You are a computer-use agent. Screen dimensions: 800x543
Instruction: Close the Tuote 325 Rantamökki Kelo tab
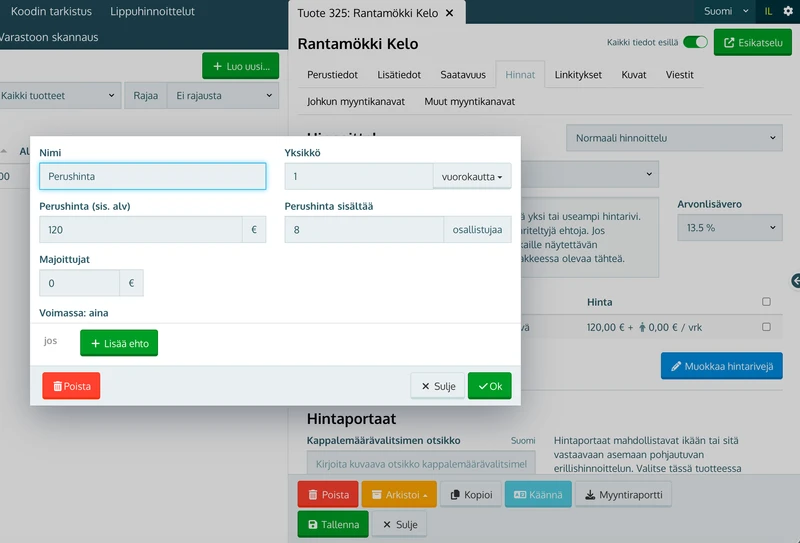449,13
